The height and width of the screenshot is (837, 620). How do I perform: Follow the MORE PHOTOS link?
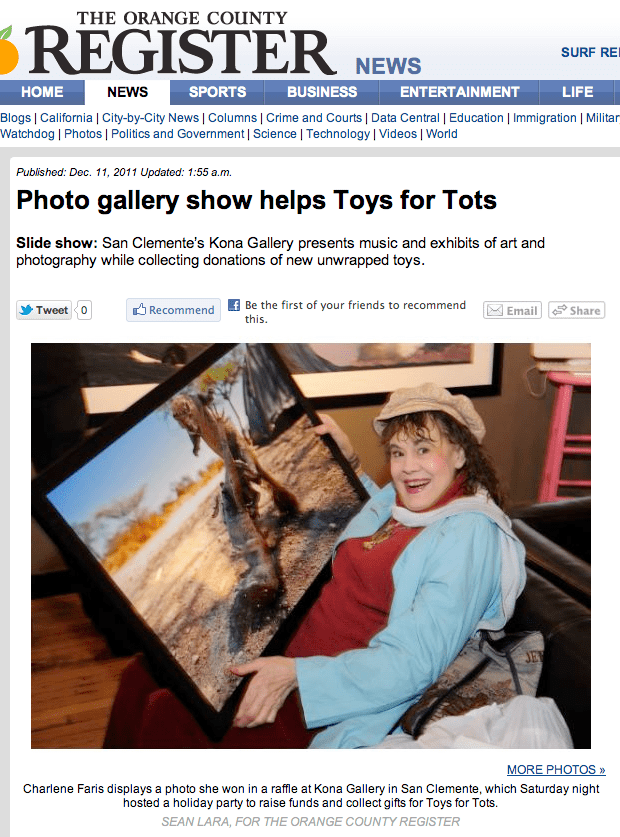tap(556, 770)
